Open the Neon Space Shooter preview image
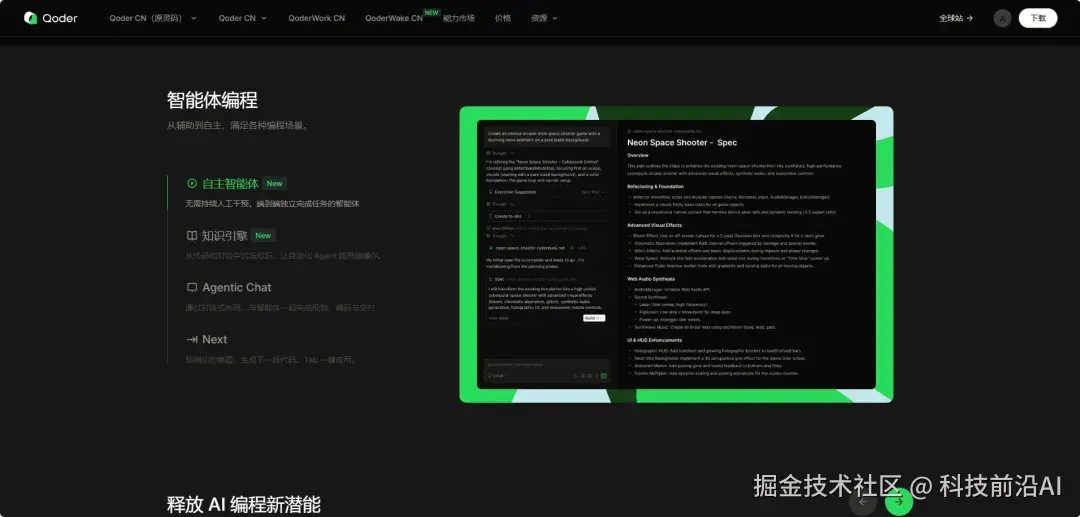The height and width of the screenshot is (517, 1080). (676, 254)
